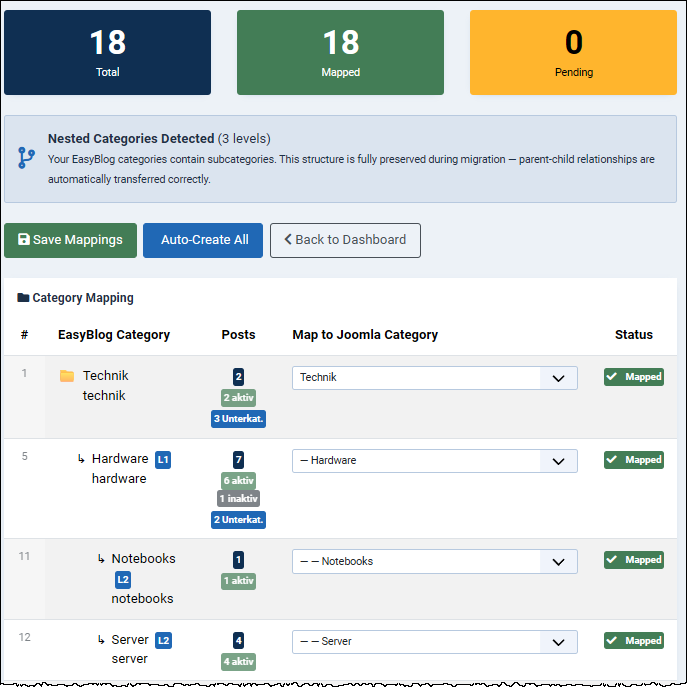Click the L1 level badge next to Hardware
The height and width of the screenshot is (688, 687).
pyautogui.click(x=163, y=459)
